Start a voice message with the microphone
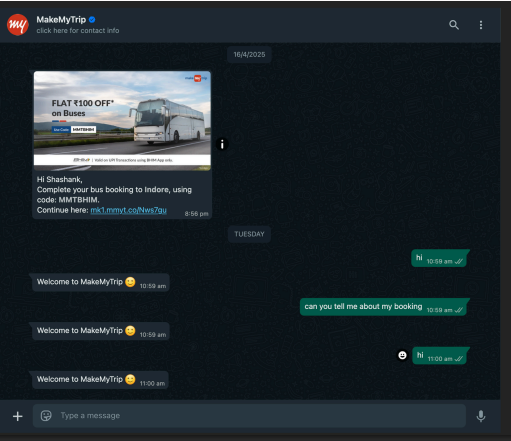 [481, 416]
